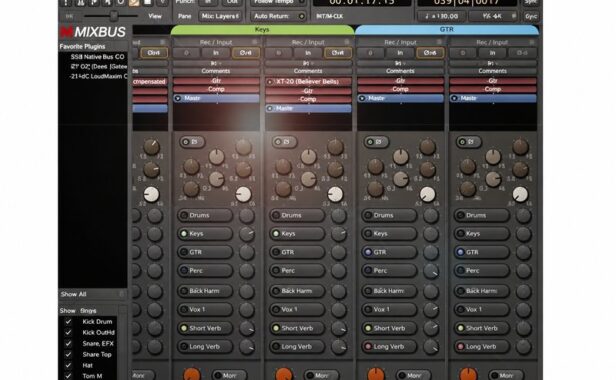The width and height of the screenshot is (616, 380).
Task: Click orange knob at bottom of first GTR strip
Action: pyautogui.click(x=376, y=374)
